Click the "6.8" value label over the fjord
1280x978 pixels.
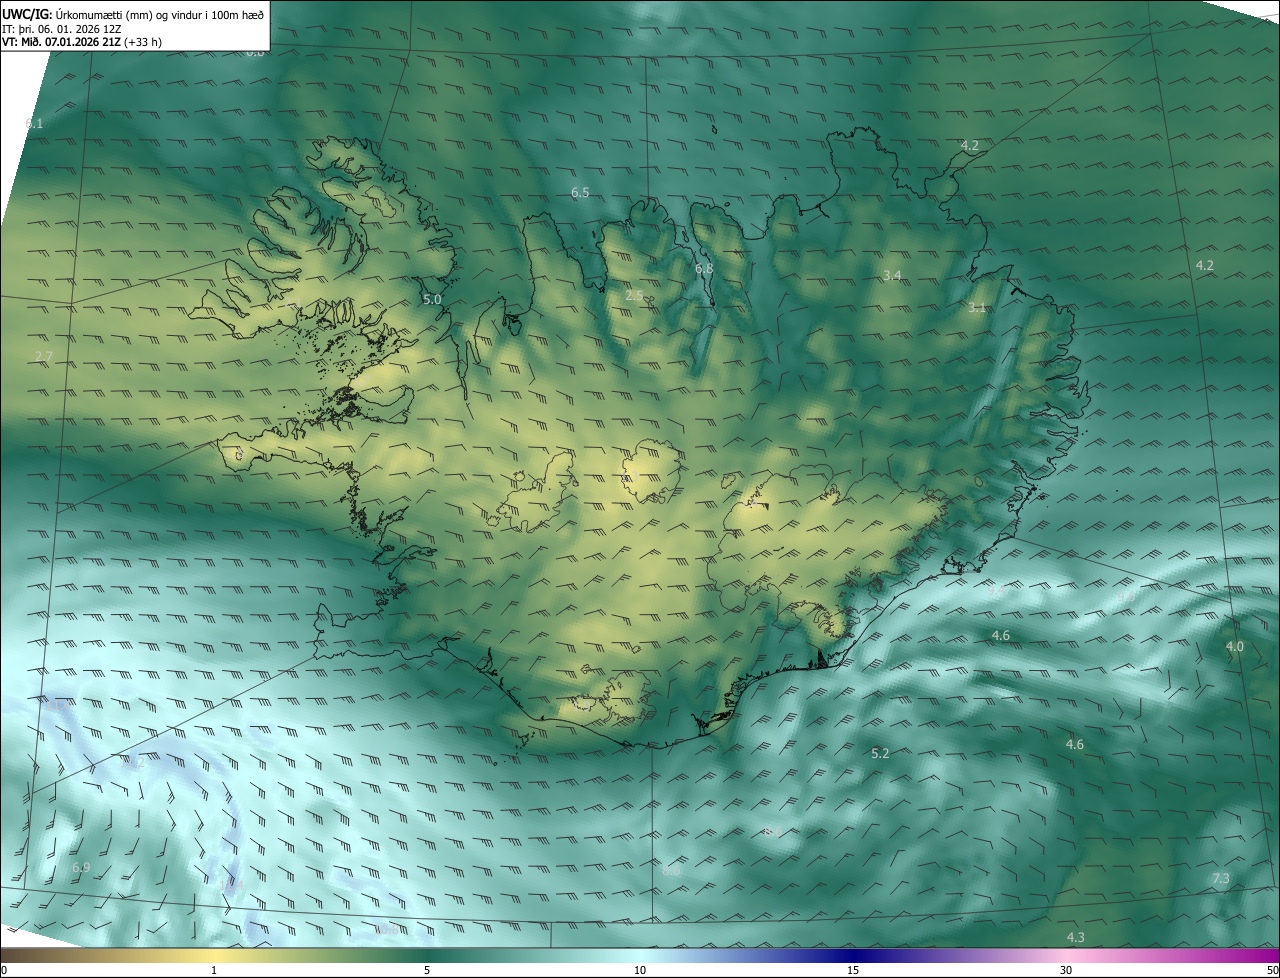pos(704,269)
